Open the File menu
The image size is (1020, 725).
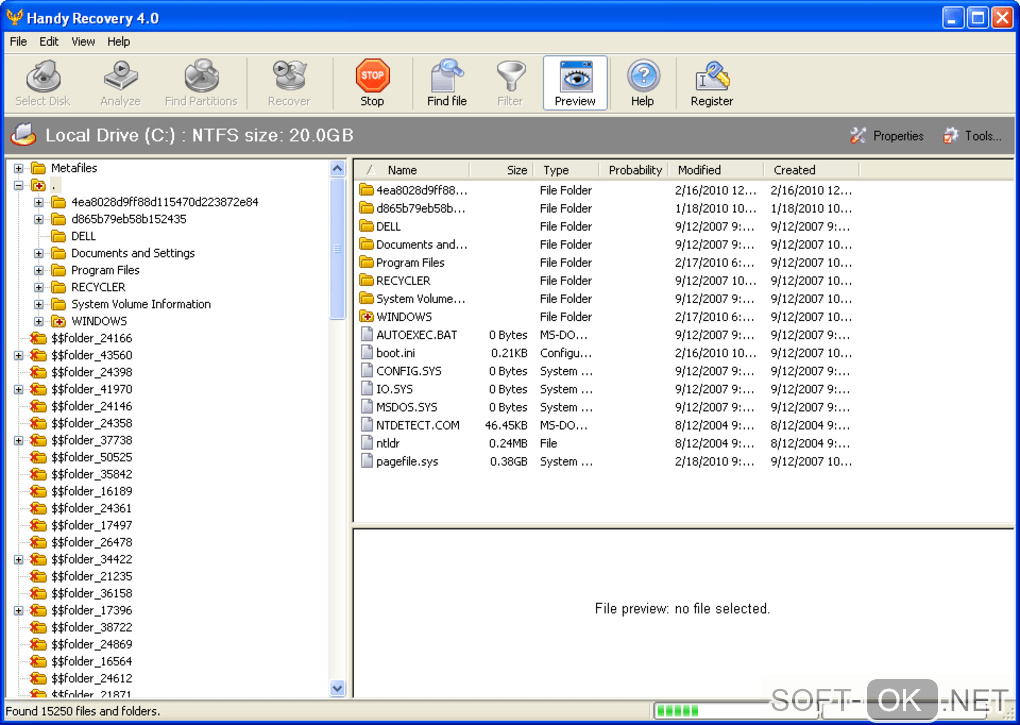18,42
